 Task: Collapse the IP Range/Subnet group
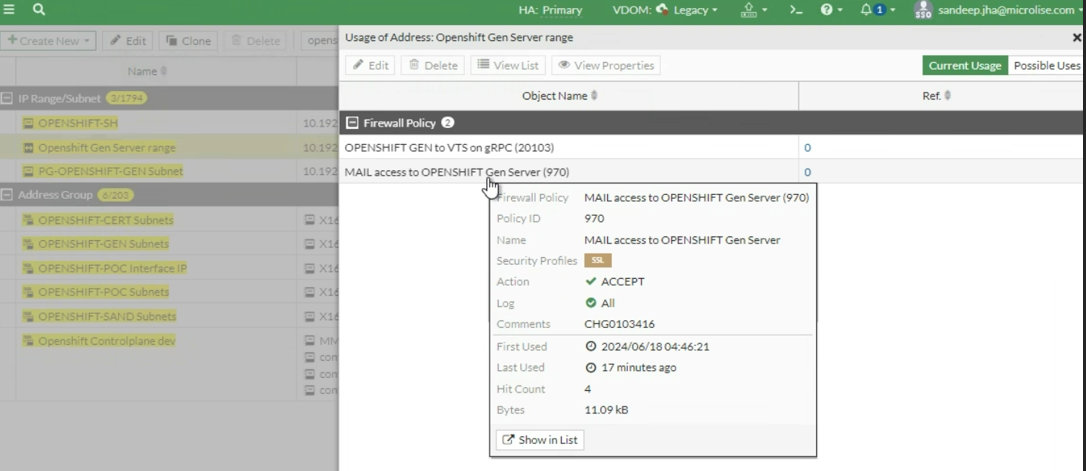click(x=8, y=99)
